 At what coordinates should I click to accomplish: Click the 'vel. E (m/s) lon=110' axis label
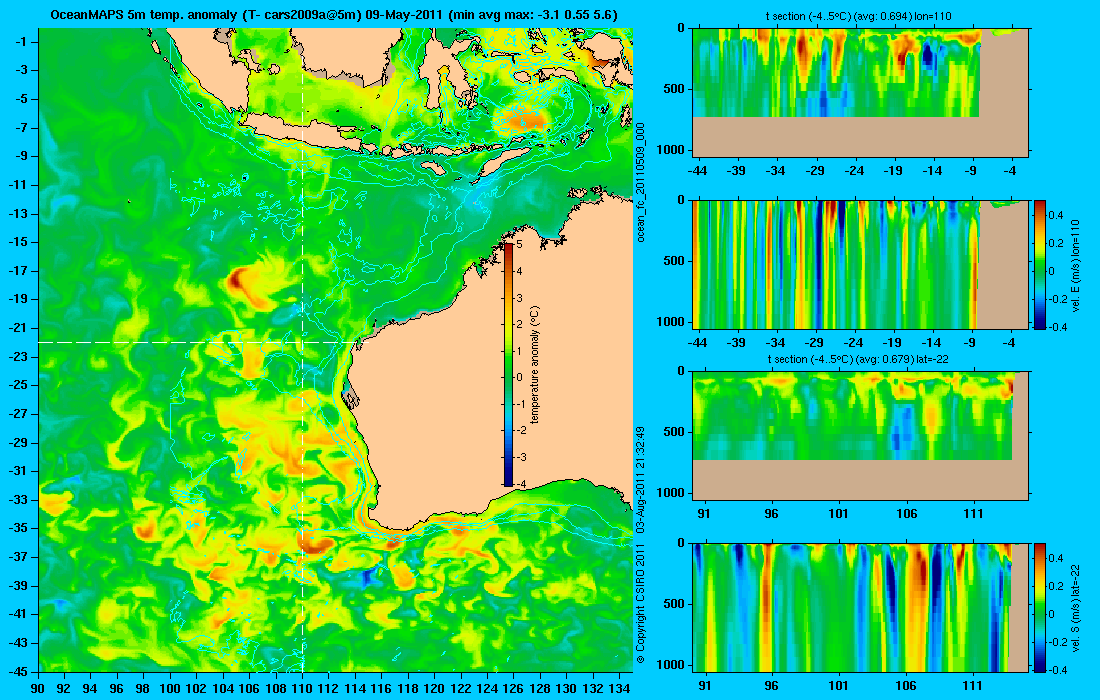[x=1075, y=265]
